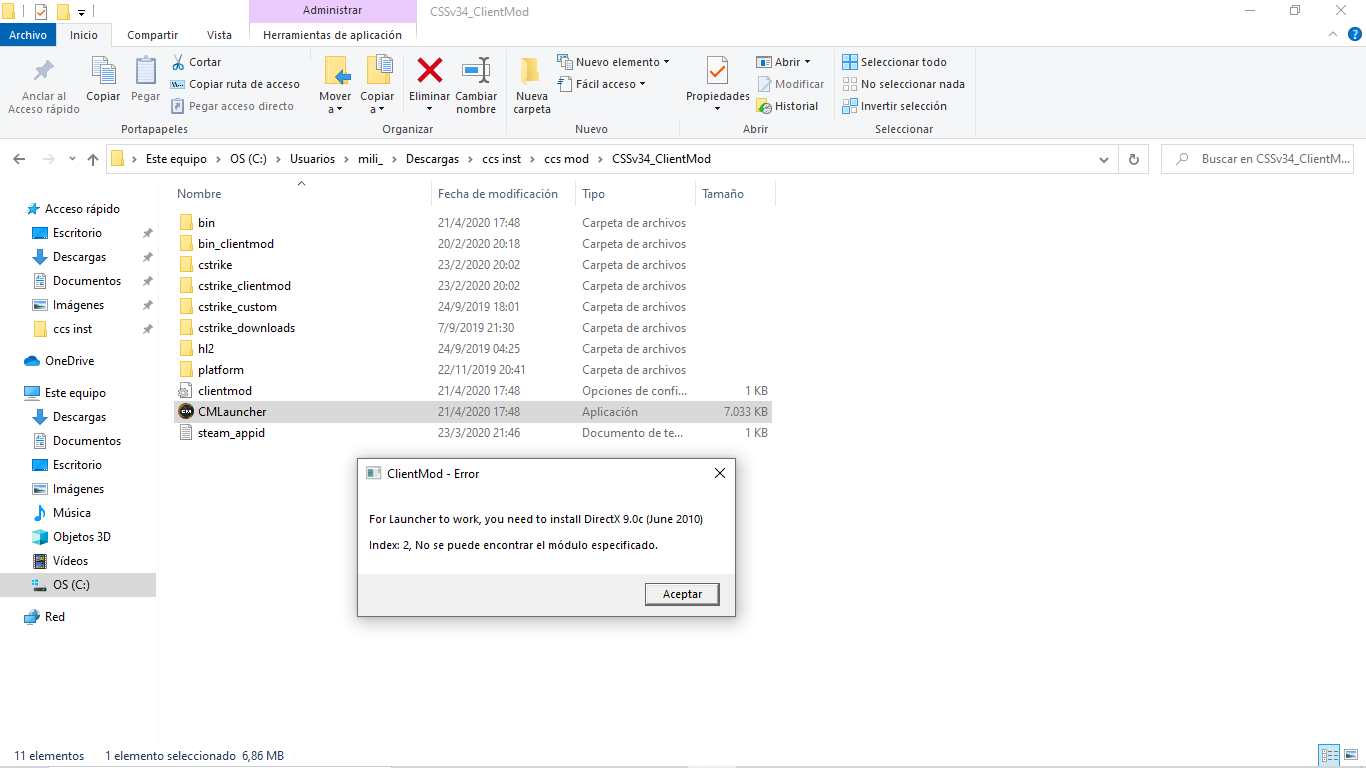Switch to large icons view toggle
1366x768 pixels.
pyautogui.click(x=1351, y=756)
